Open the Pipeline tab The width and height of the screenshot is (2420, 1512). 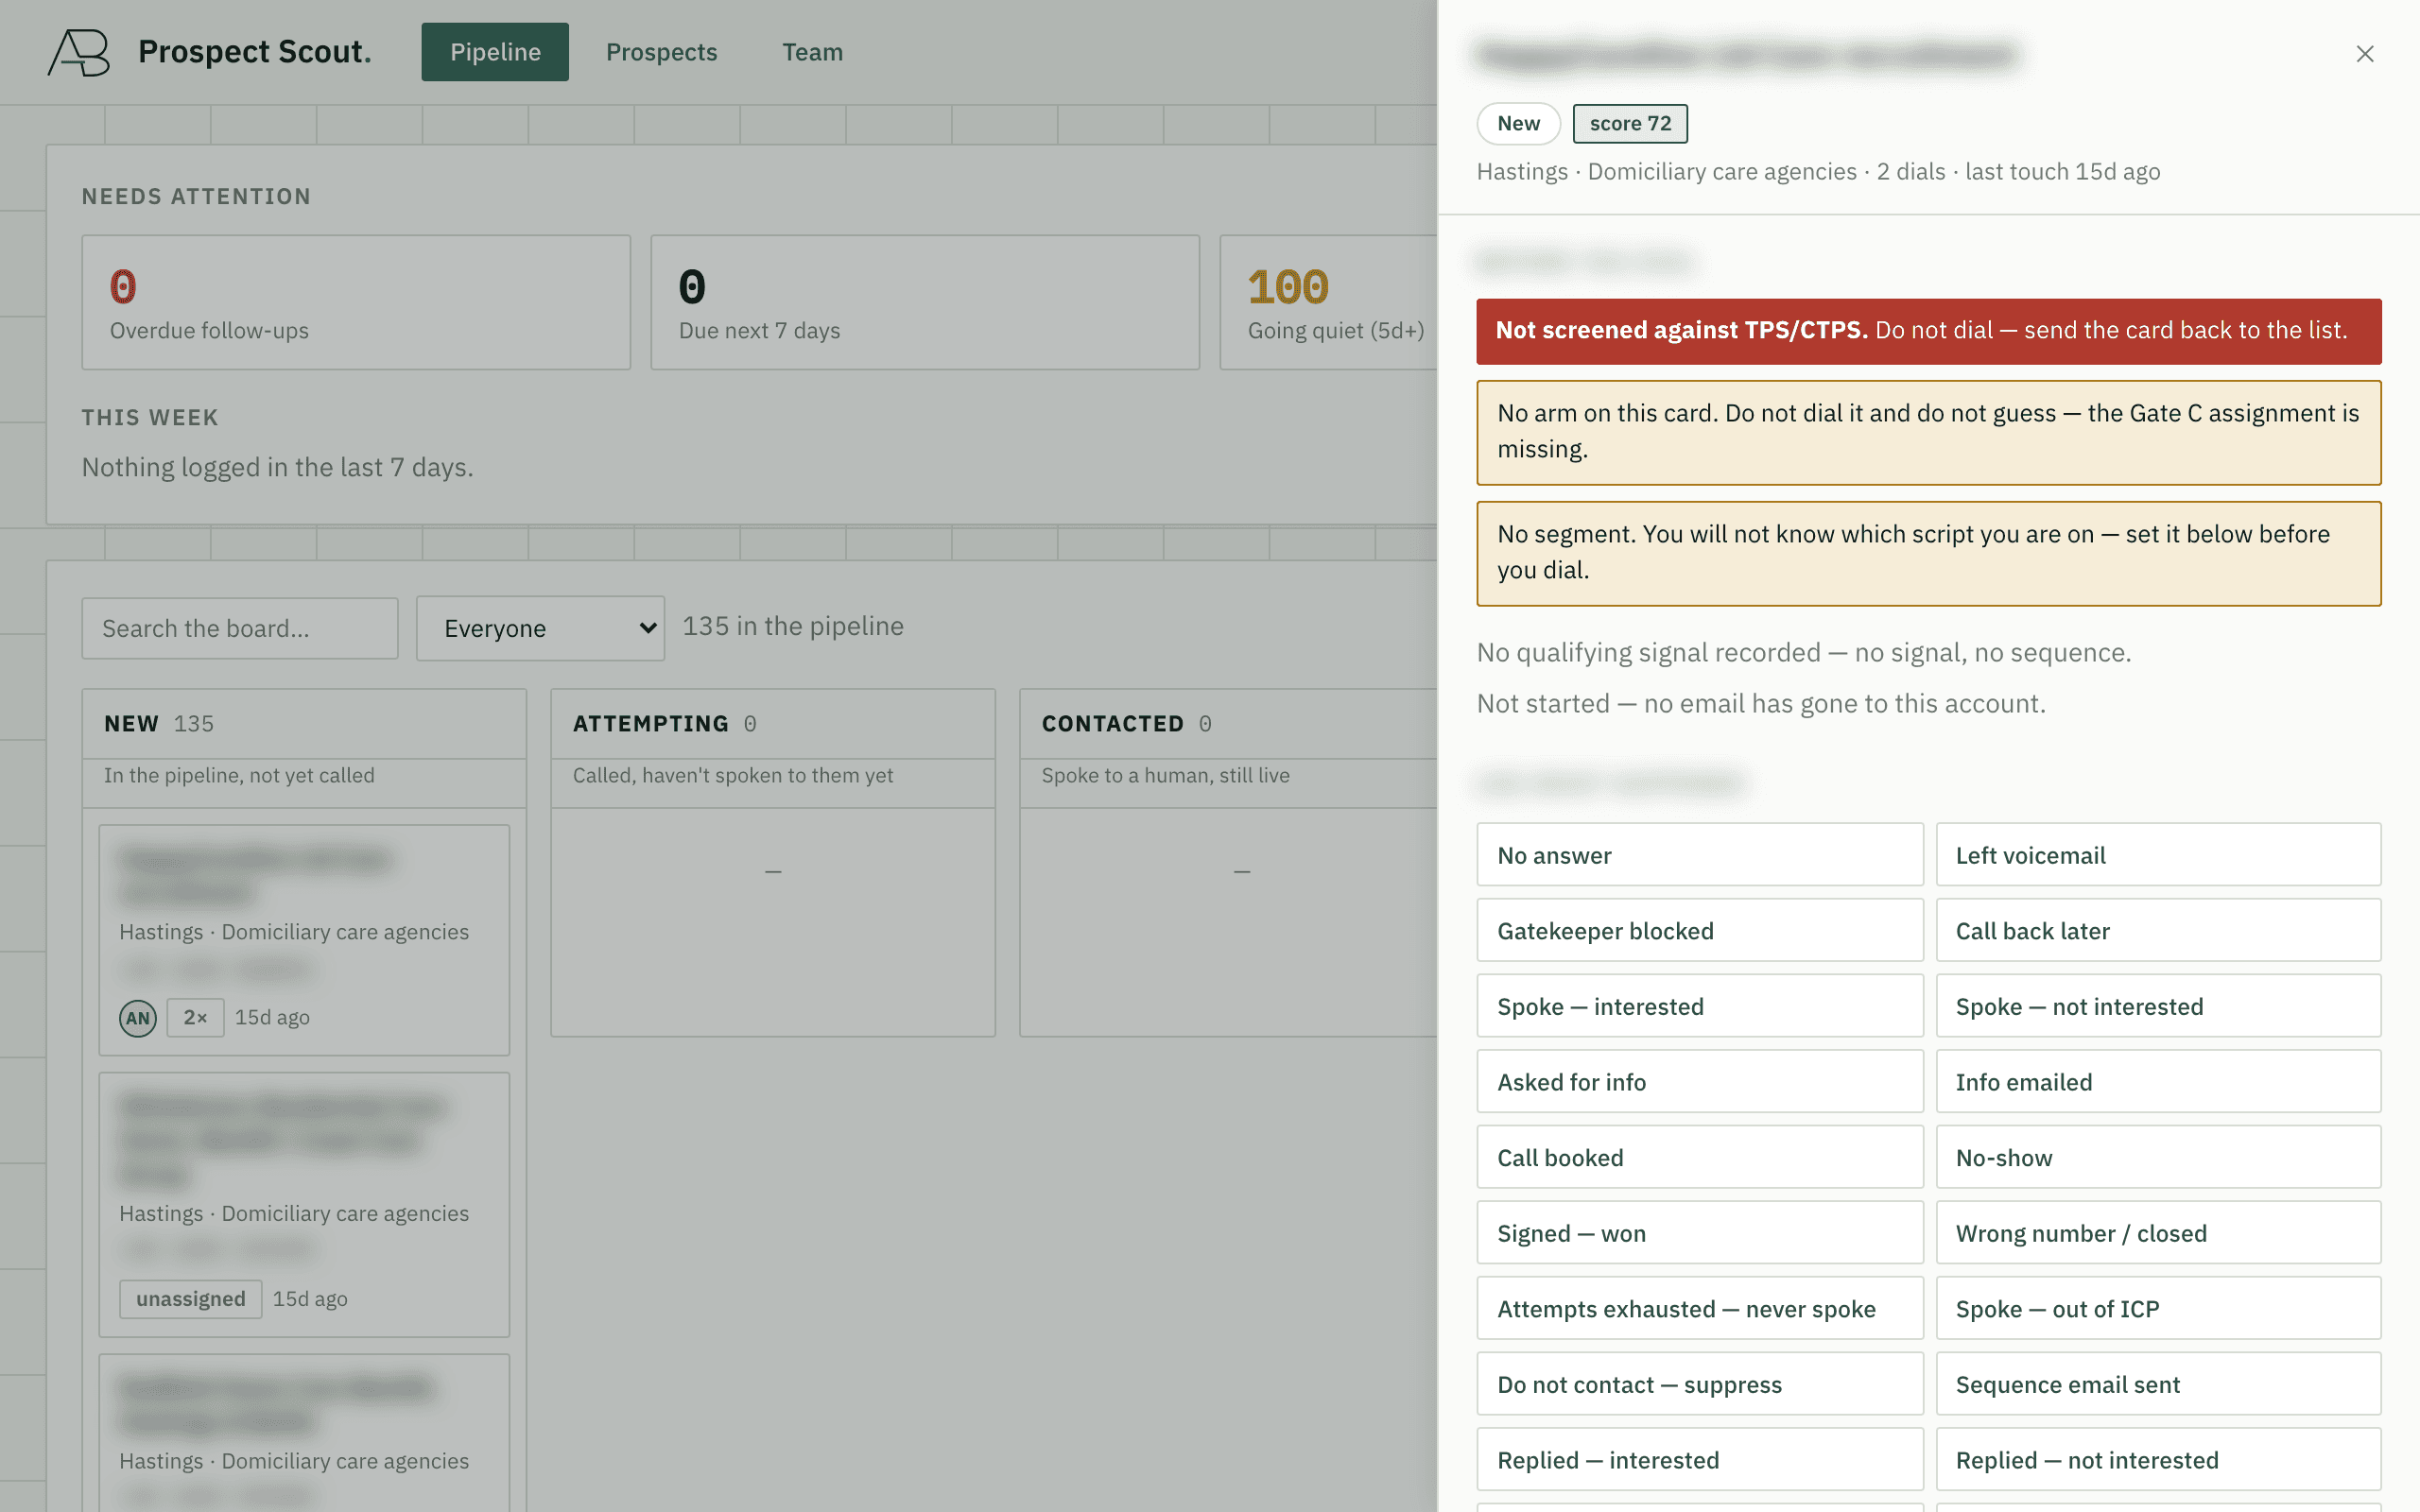[x=495, y=52]
